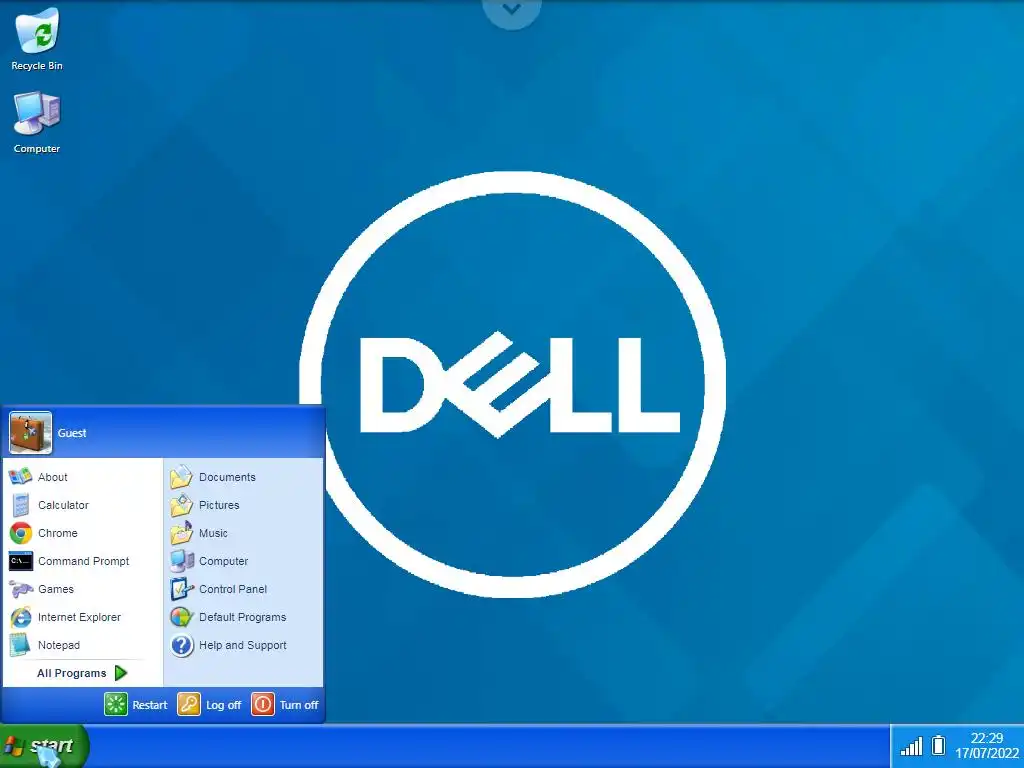Expand the chevron handle at top of screen

click(511, 11)
